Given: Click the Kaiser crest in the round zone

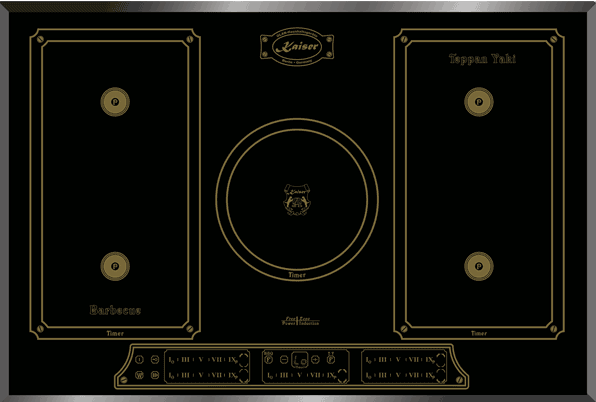Looking at the screenshot, I should pos(297,200).
